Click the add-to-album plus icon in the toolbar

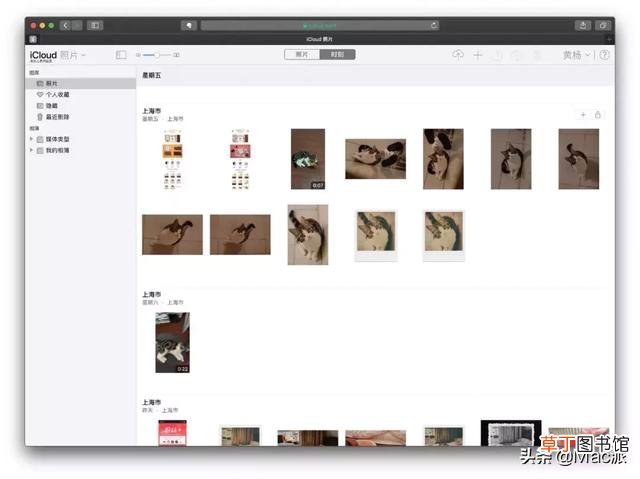(x=478, y=55)
